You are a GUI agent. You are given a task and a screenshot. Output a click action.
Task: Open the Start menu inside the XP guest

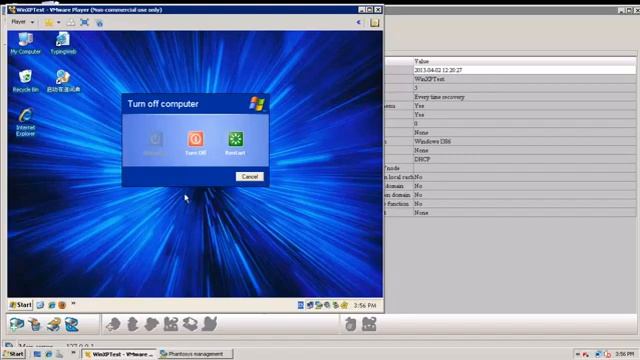tap(20, 305)
